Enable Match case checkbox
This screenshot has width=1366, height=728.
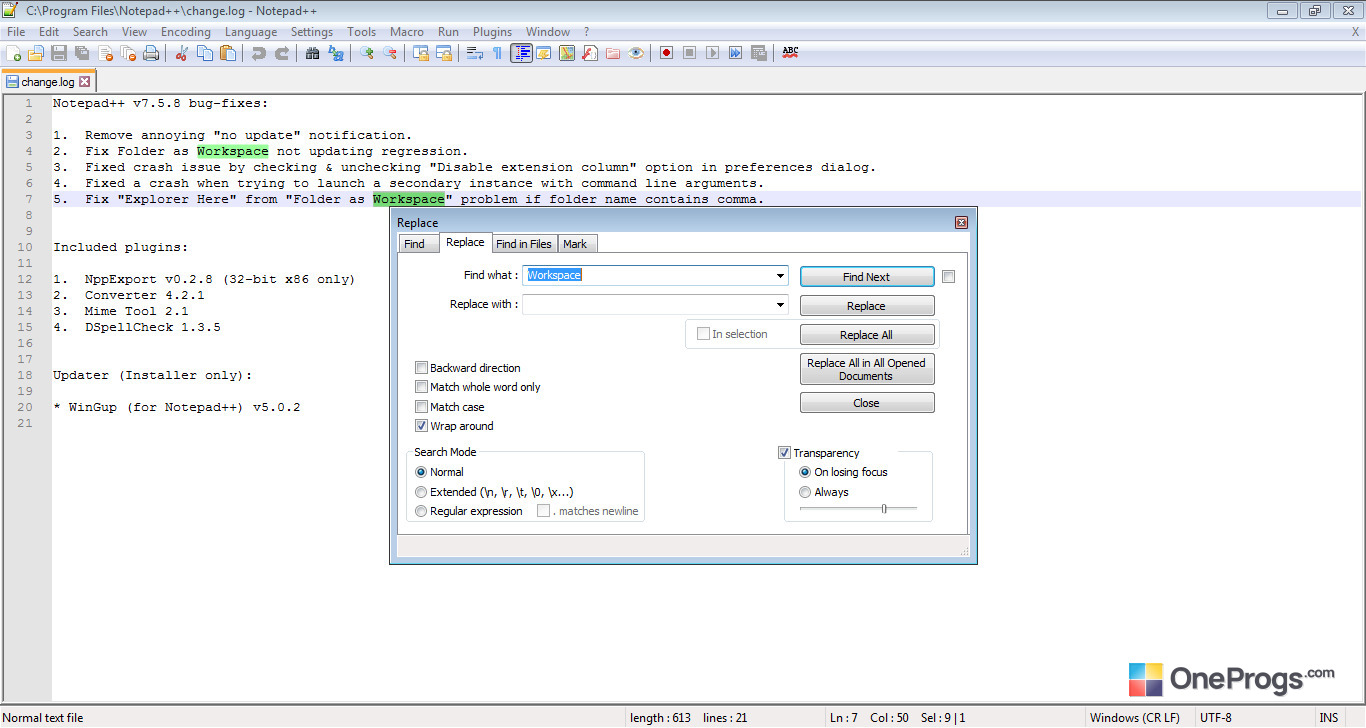pyautogui.click(x=422, y=407)
